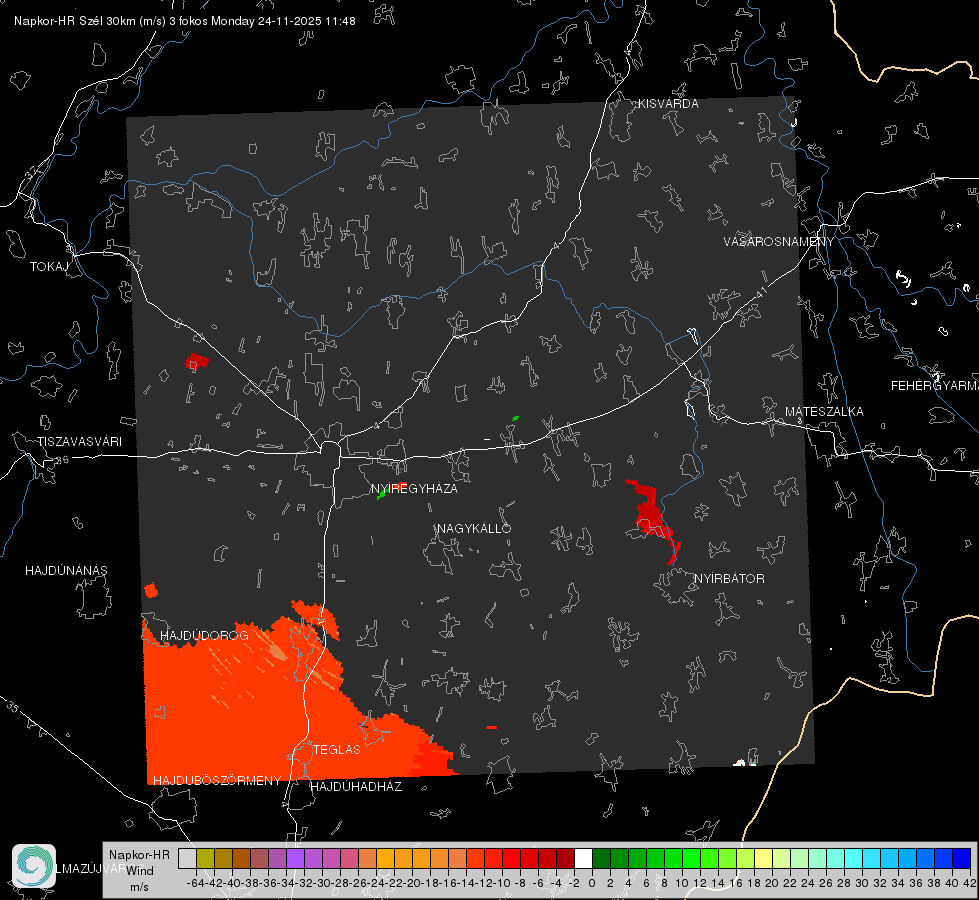Select the cyan swatch between 28 and 30
The width and height of the screenshot is (979, 900).
(x=854, y=858)
